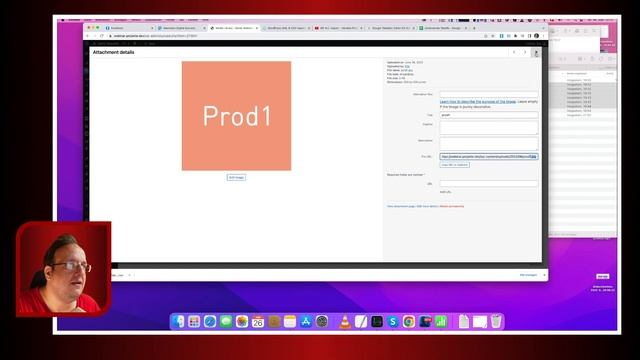Open Numbers chart icon in Dock
Screen dimensions: 640x360
pyautogui.click(x=441, y=322)
